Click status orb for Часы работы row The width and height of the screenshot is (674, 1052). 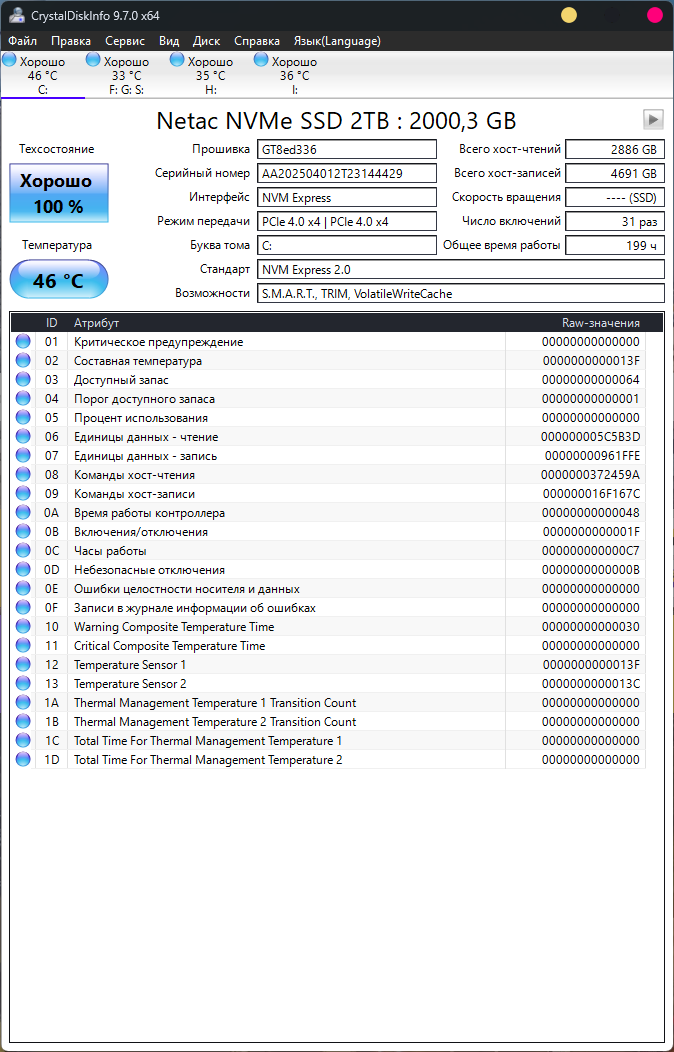[x=23, y=551]
